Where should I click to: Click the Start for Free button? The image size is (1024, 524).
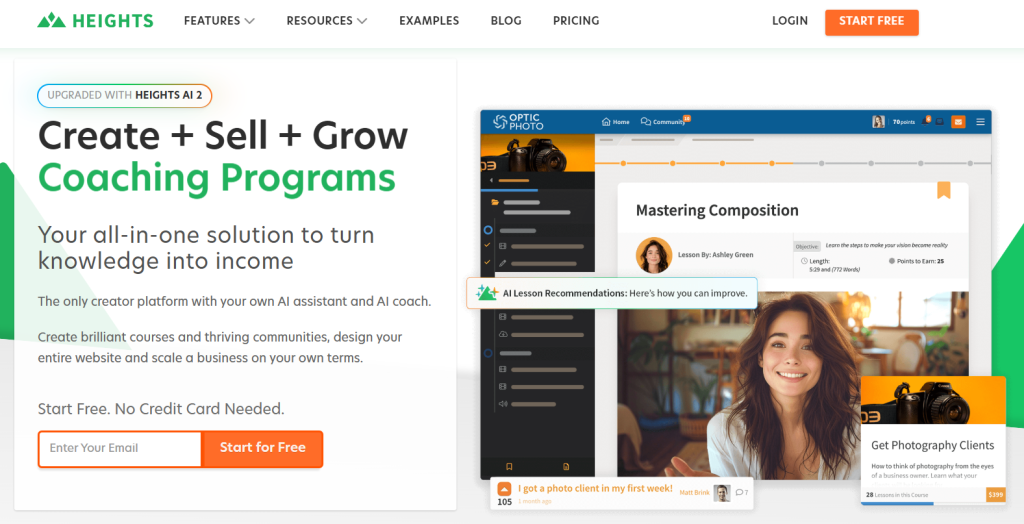pos(263,449)
